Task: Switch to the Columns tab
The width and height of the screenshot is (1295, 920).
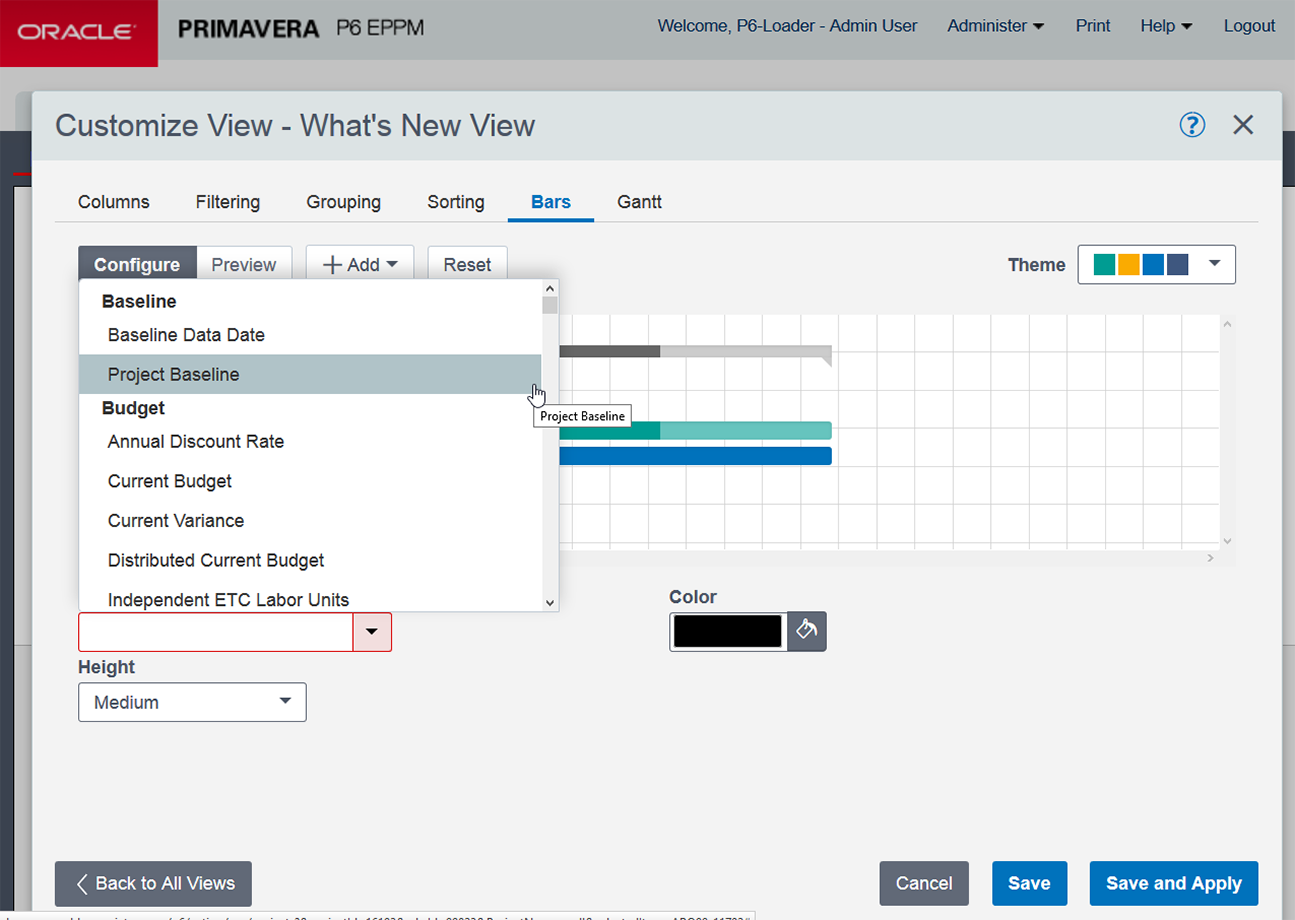Action: click(x=114, y=202)
